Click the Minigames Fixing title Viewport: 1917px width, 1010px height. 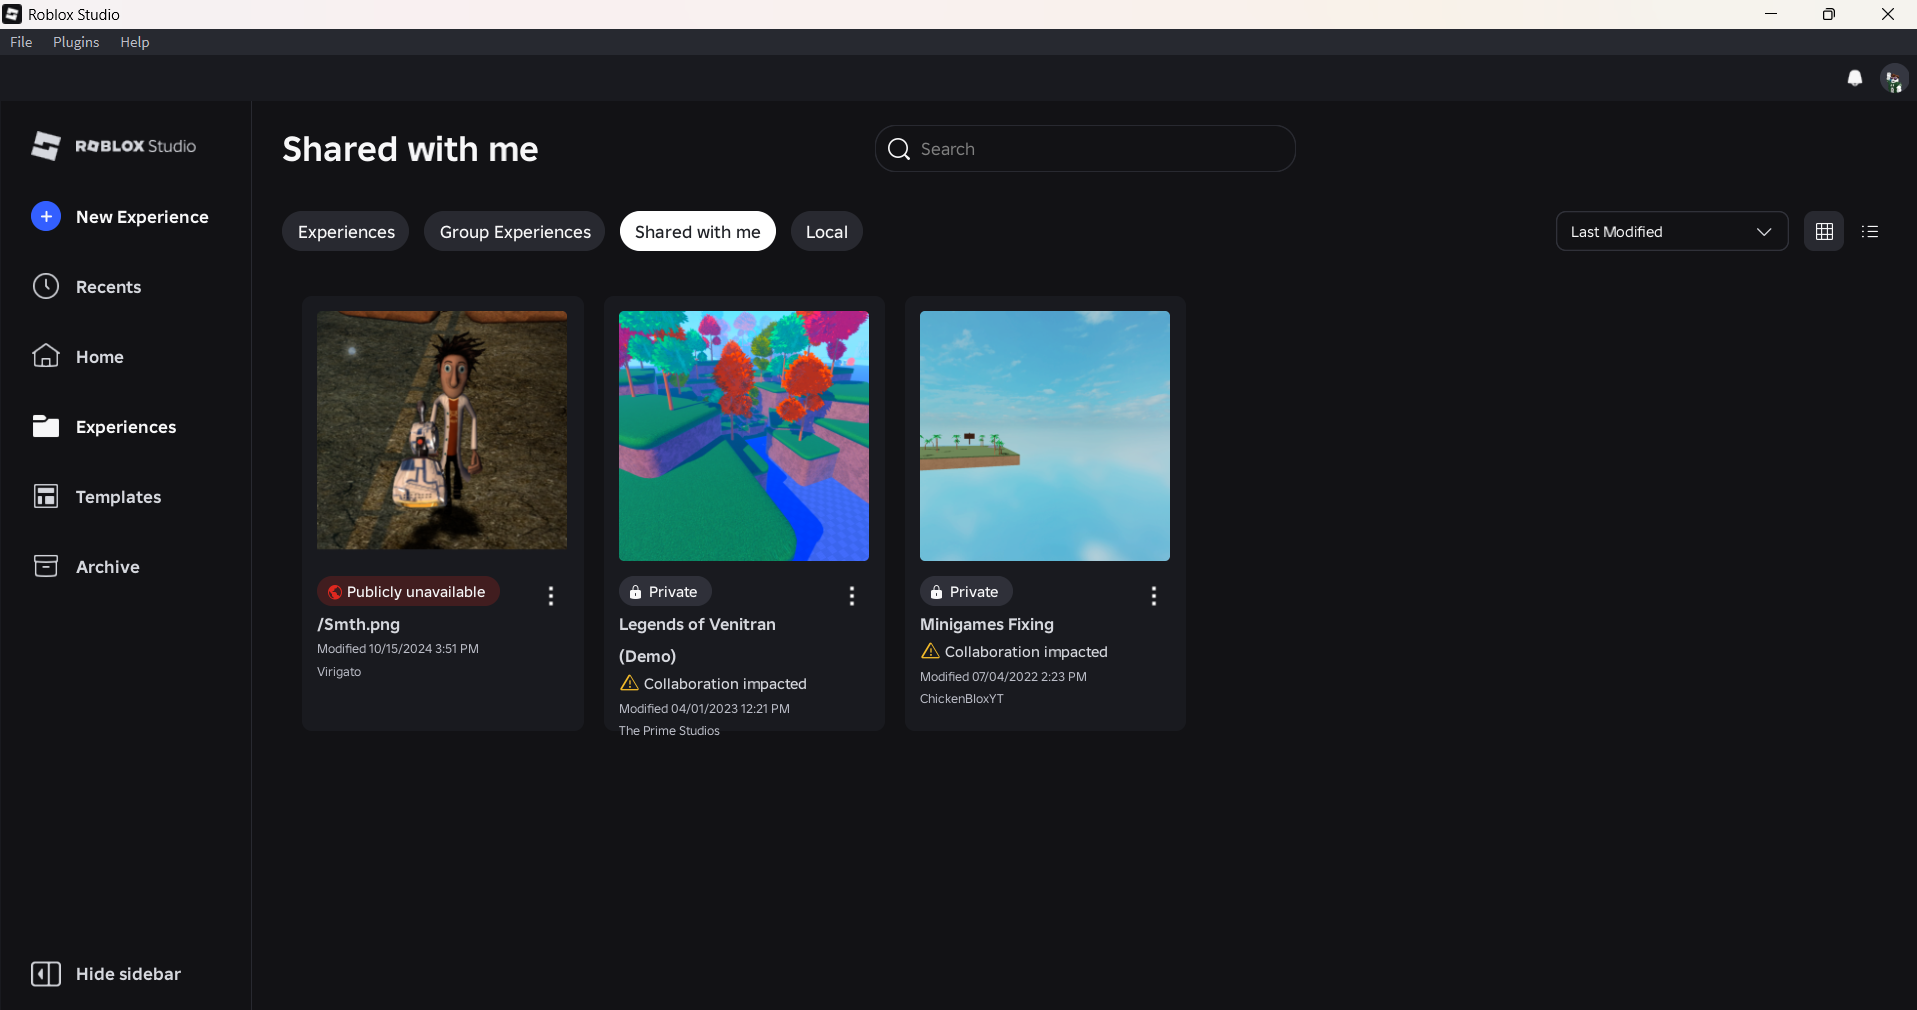tap(987, 624)
